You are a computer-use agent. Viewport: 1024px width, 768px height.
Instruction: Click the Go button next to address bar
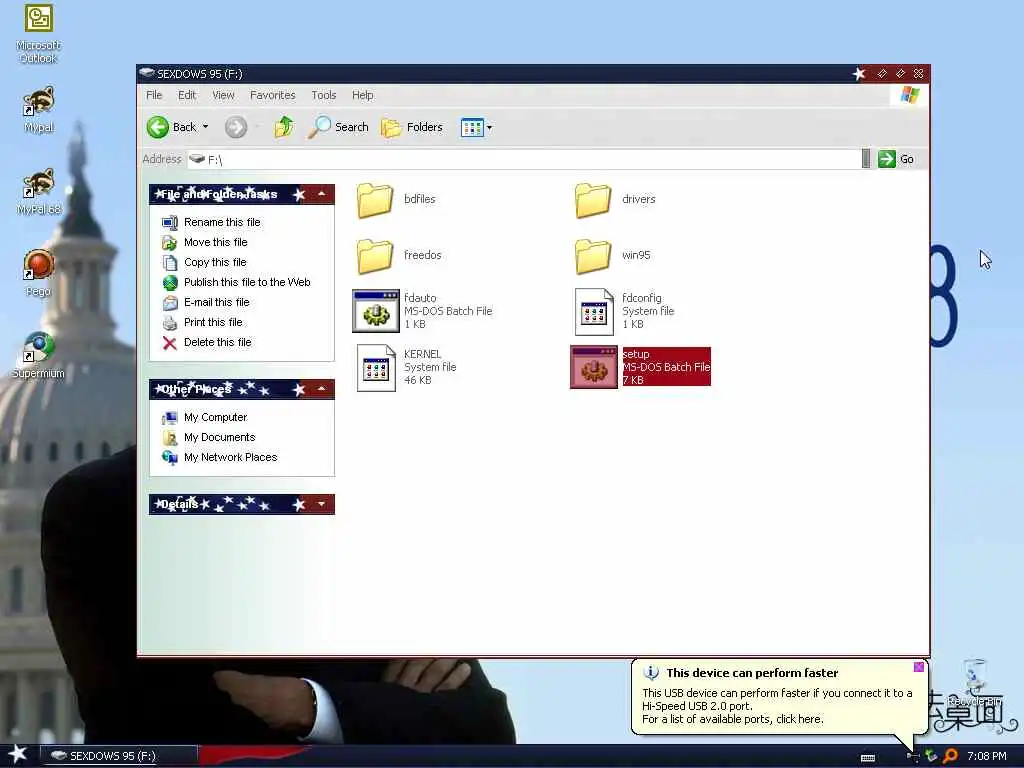click(896, 159)
